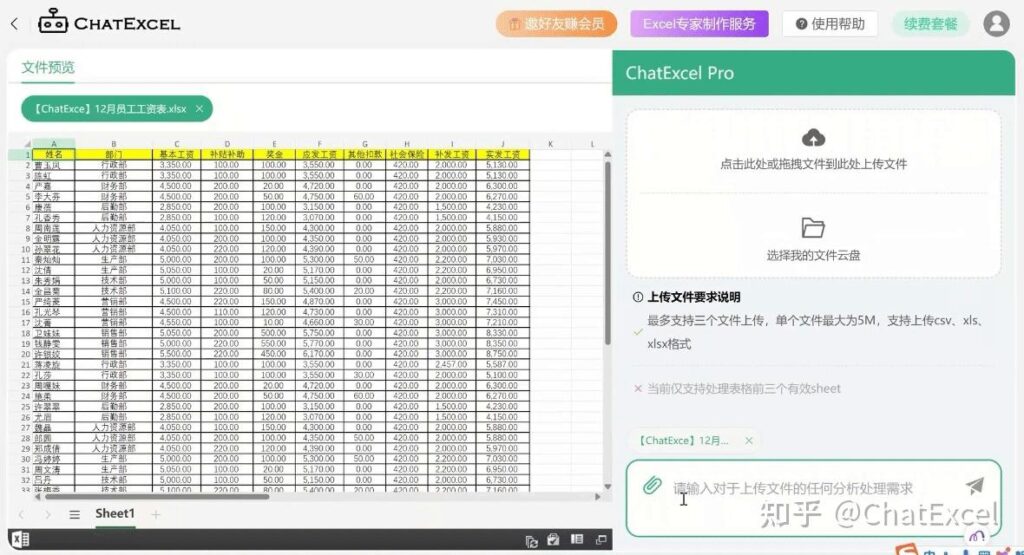Remove the small 【ChatExce】12月... attachment chip
Screen dimensions: 1024x555
coord(749,441)
